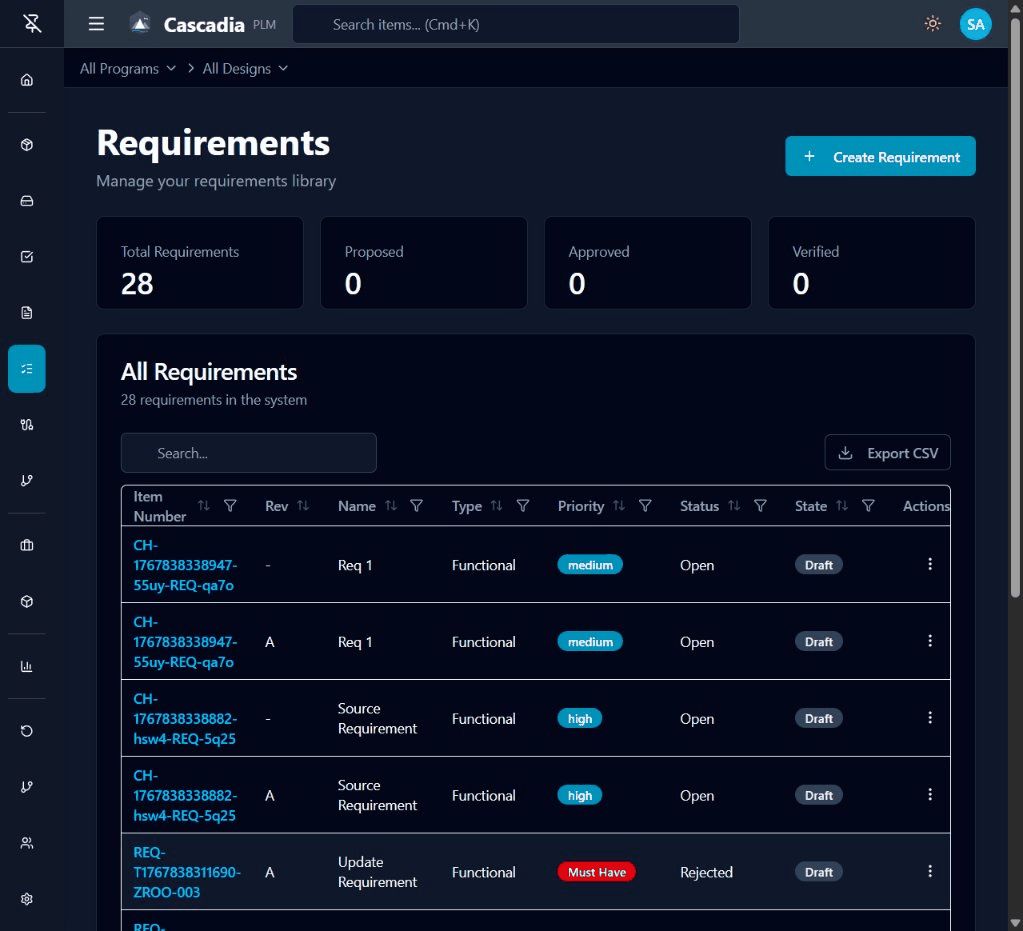
Task: Open the SA user avatar menu
Action: click(x=975, y=23)
